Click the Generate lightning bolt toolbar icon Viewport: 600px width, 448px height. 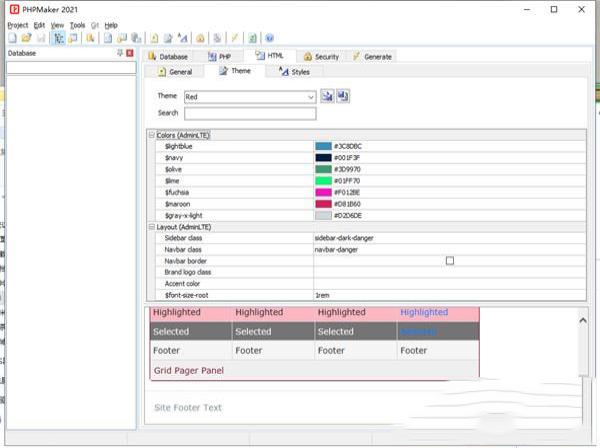click(x=235, y=38)
